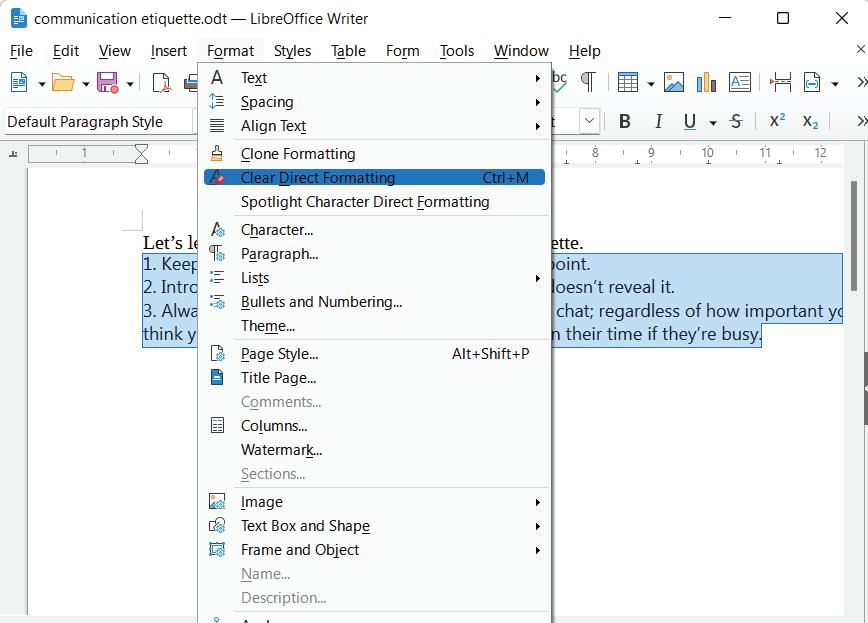The image size is (868, 623).
Task: Open the View menu
Action: 115,51
